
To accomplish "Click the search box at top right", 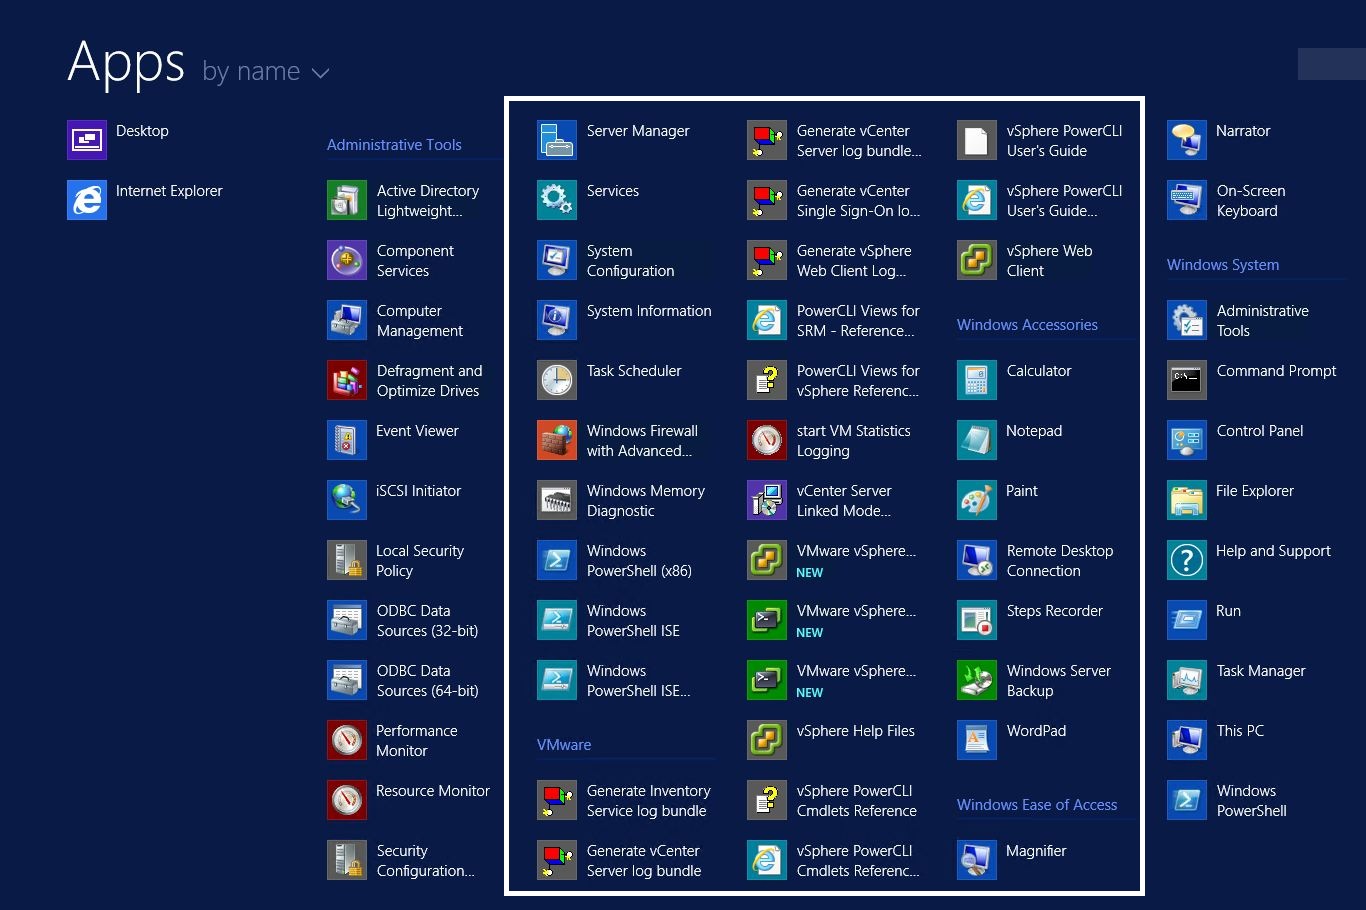I will click(1331, 64).
